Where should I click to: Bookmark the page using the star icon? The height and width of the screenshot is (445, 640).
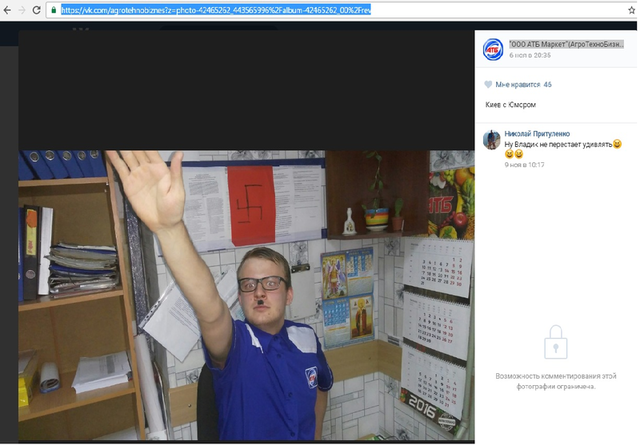tap(630, 10)
